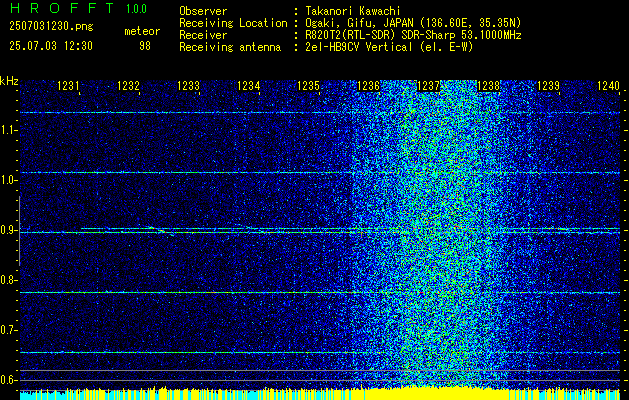
Task: Click the kHz axis unit label
Action: tap(9, 81)
